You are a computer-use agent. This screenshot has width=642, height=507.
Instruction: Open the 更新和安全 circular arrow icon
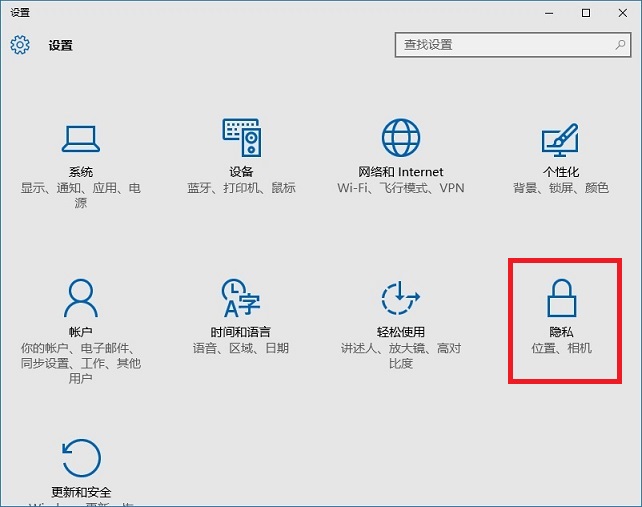tap(81, 458)
